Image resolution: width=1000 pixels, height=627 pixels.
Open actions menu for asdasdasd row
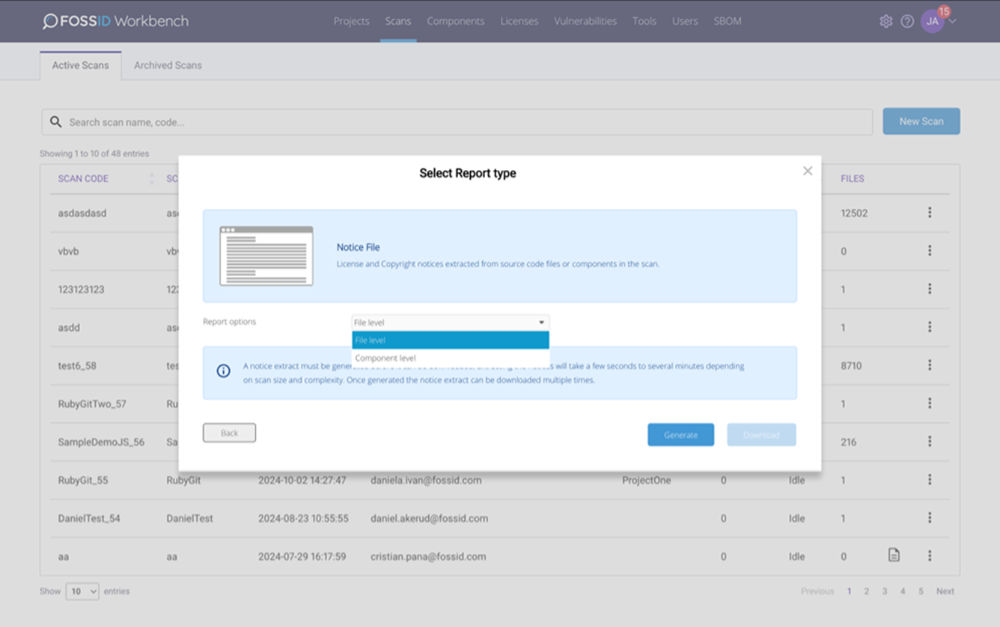point(929,212)
